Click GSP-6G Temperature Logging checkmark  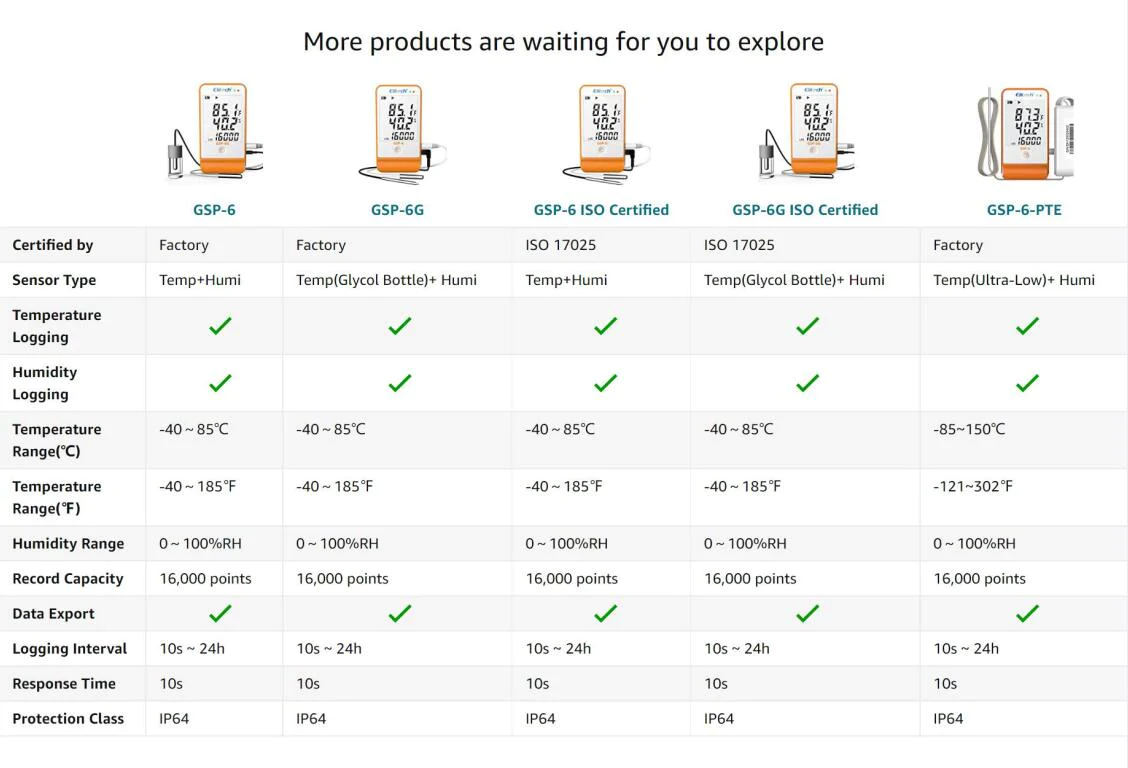click(x=400, y=326)
